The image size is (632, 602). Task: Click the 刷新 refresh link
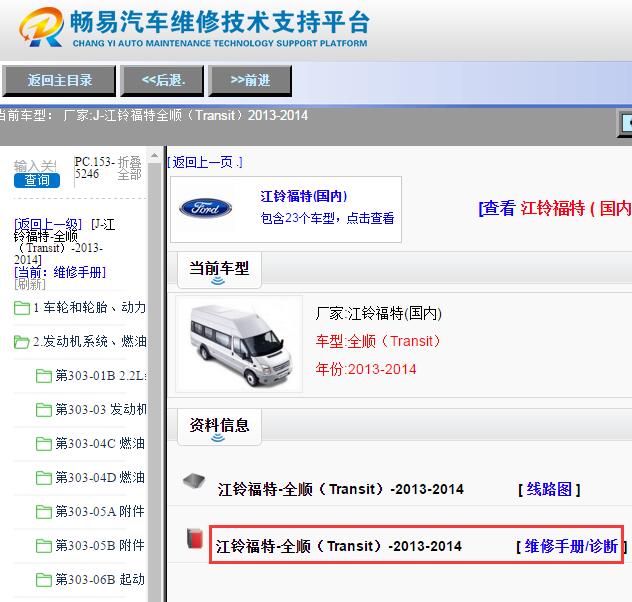tap(30, 284)
